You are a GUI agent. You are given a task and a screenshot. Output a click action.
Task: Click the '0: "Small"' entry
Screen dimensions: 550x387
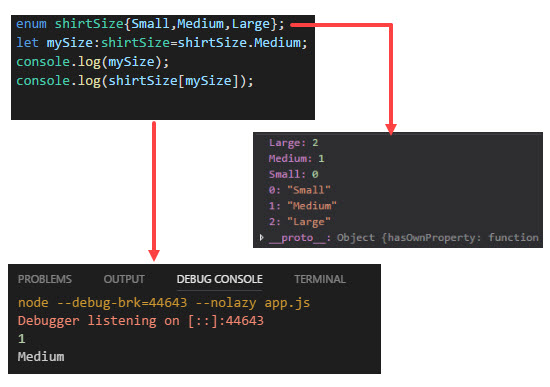[300, 190]
